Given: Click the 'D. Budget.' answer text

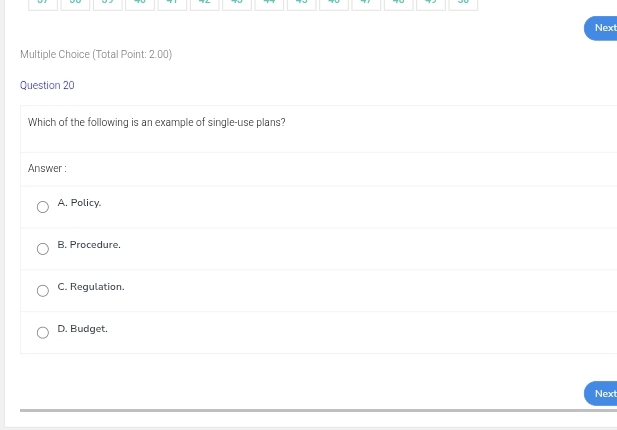Looking at the screenshot, I should point(82,329).
